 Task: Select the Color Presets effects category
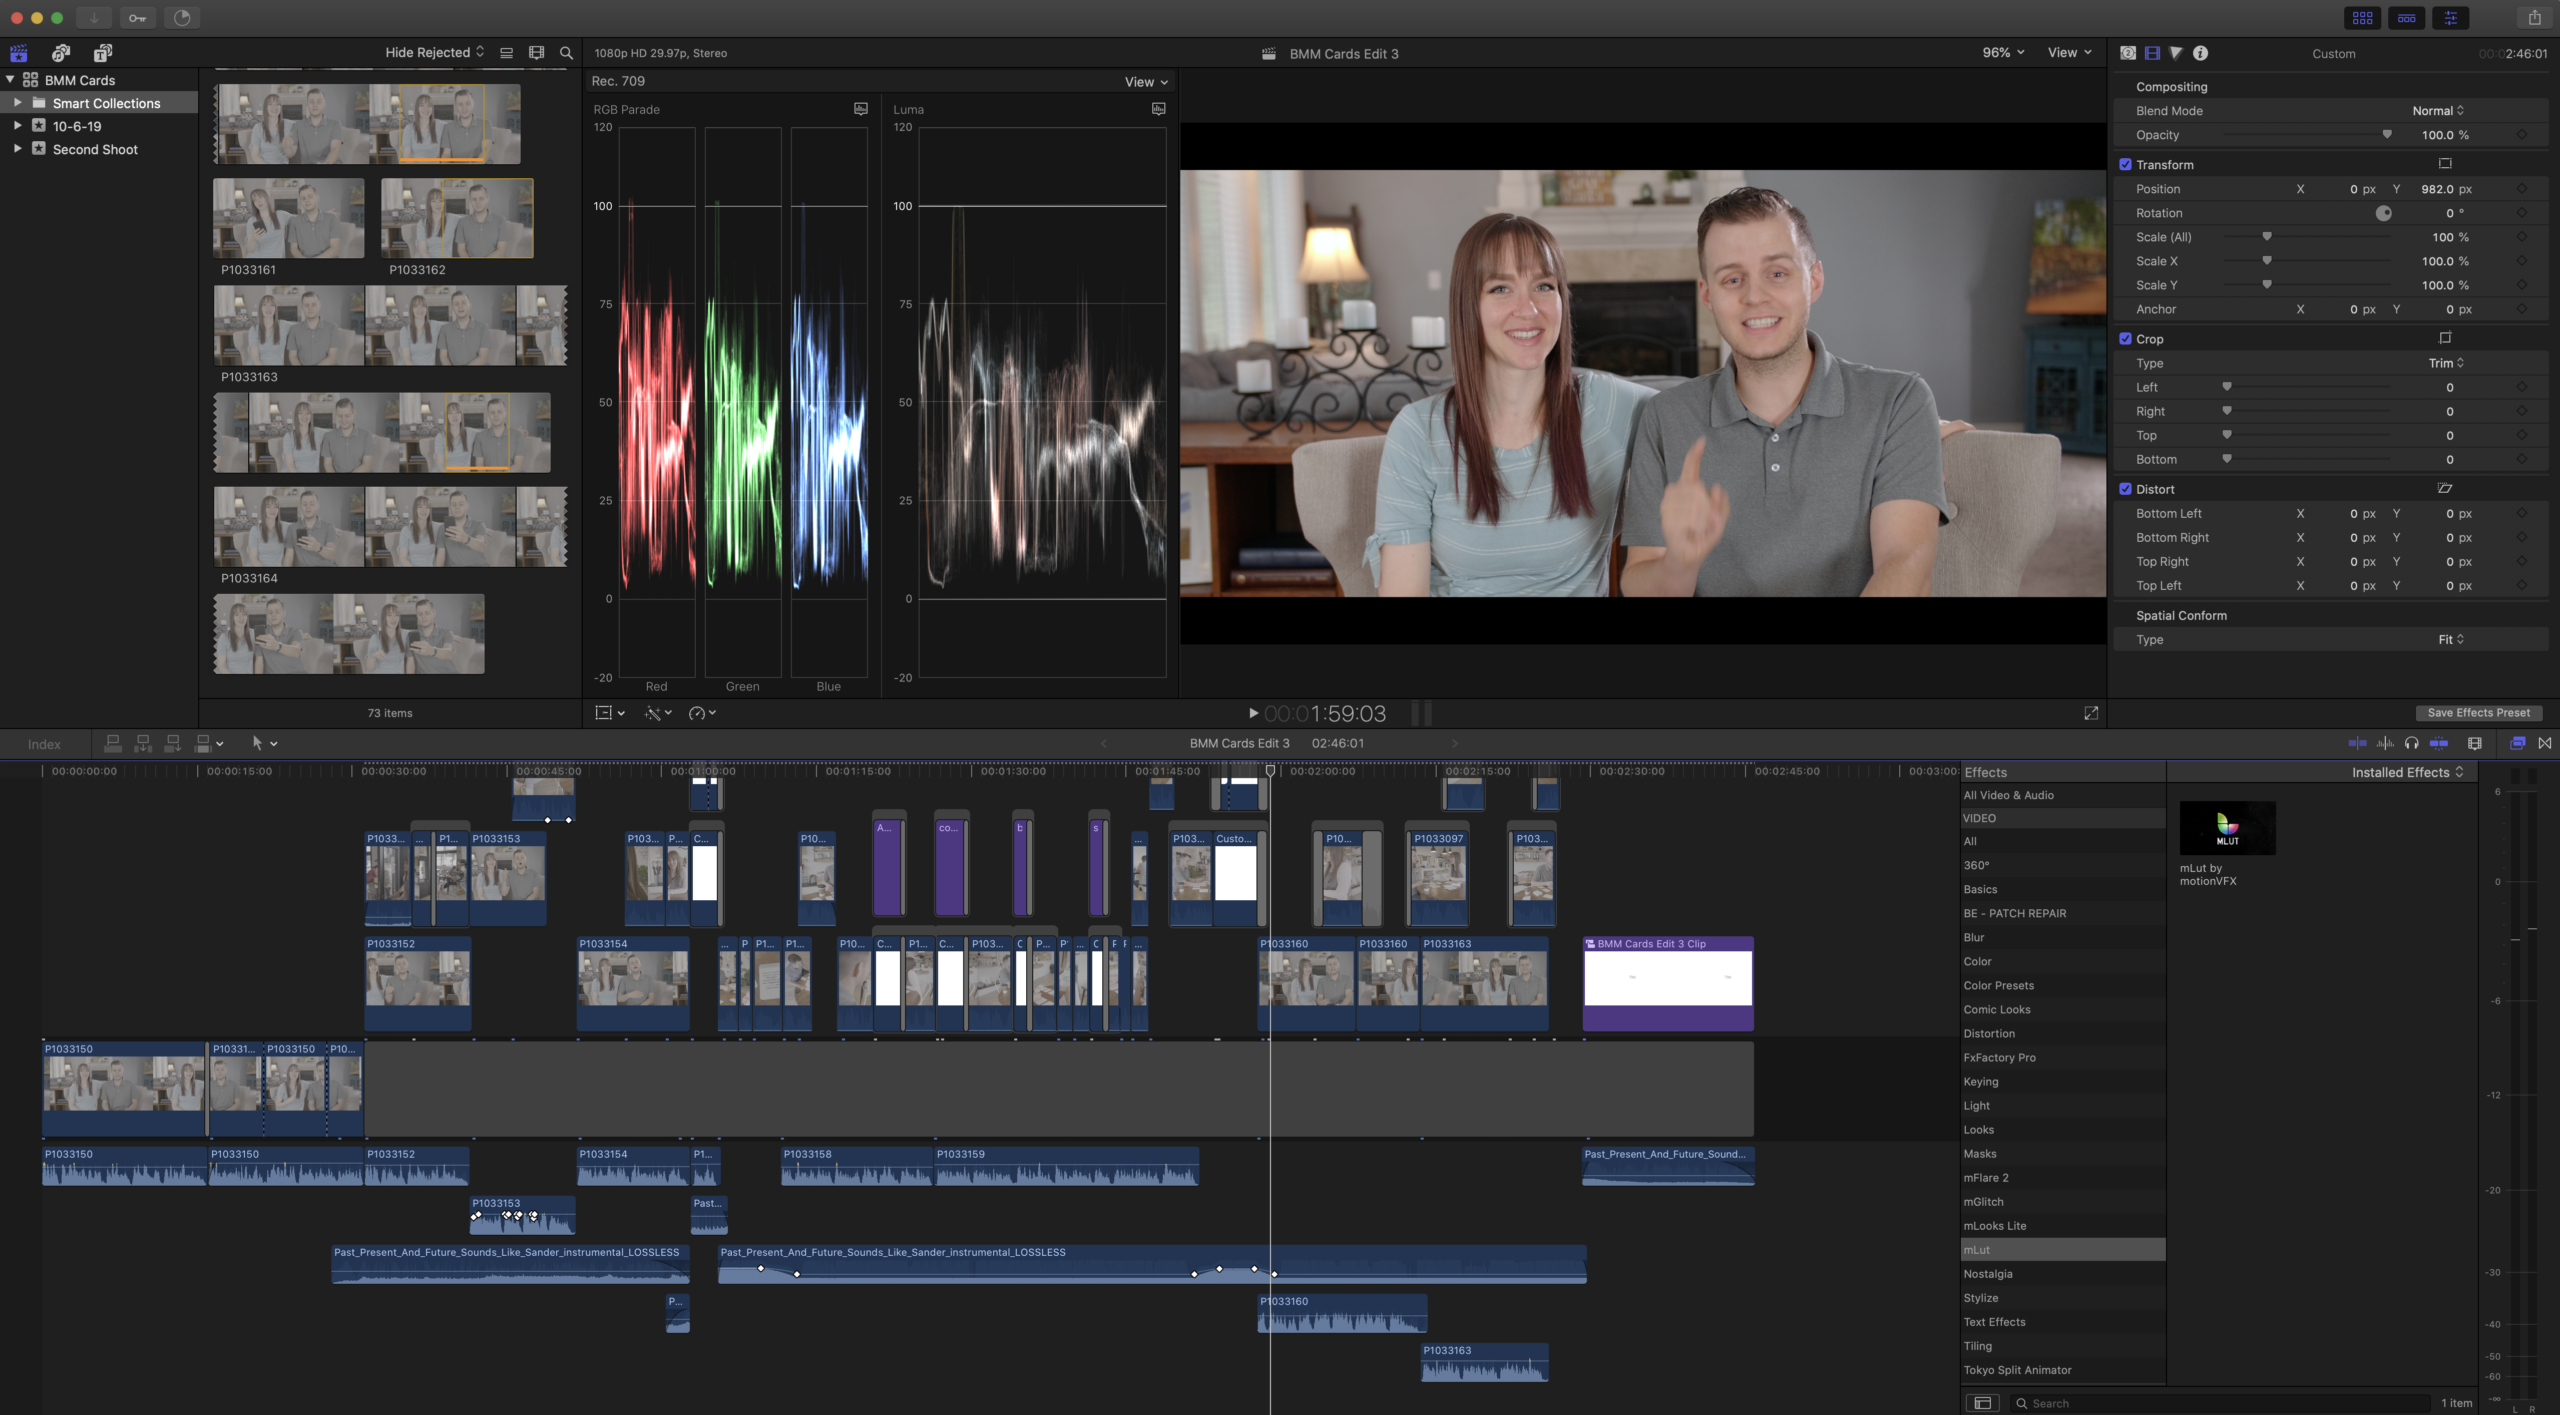point(2062,986)
